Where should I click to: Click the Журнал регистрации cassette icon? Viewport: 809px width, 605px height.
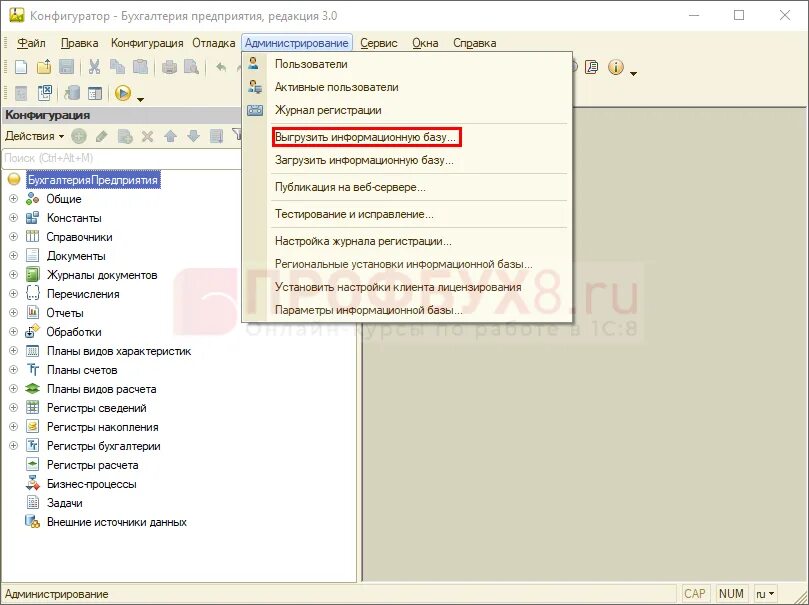[255, 110]
